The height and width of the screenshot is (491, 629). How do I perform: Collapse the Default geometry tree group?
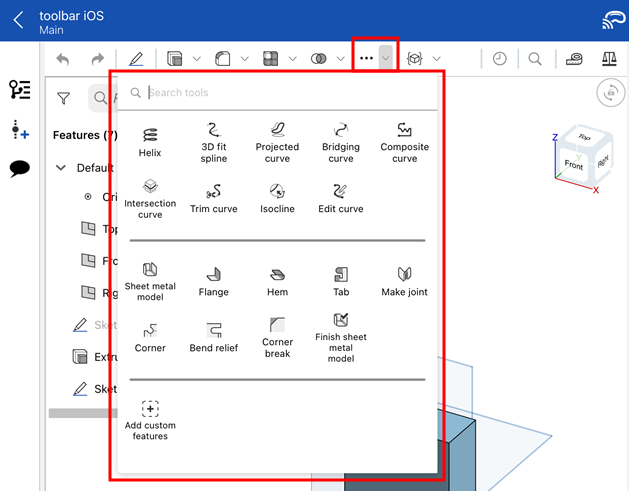[61, 168]
